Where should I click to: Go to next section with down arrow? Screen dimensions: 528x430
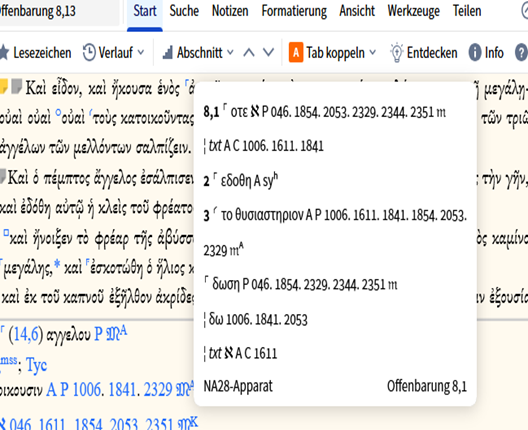tap(268, 53)
